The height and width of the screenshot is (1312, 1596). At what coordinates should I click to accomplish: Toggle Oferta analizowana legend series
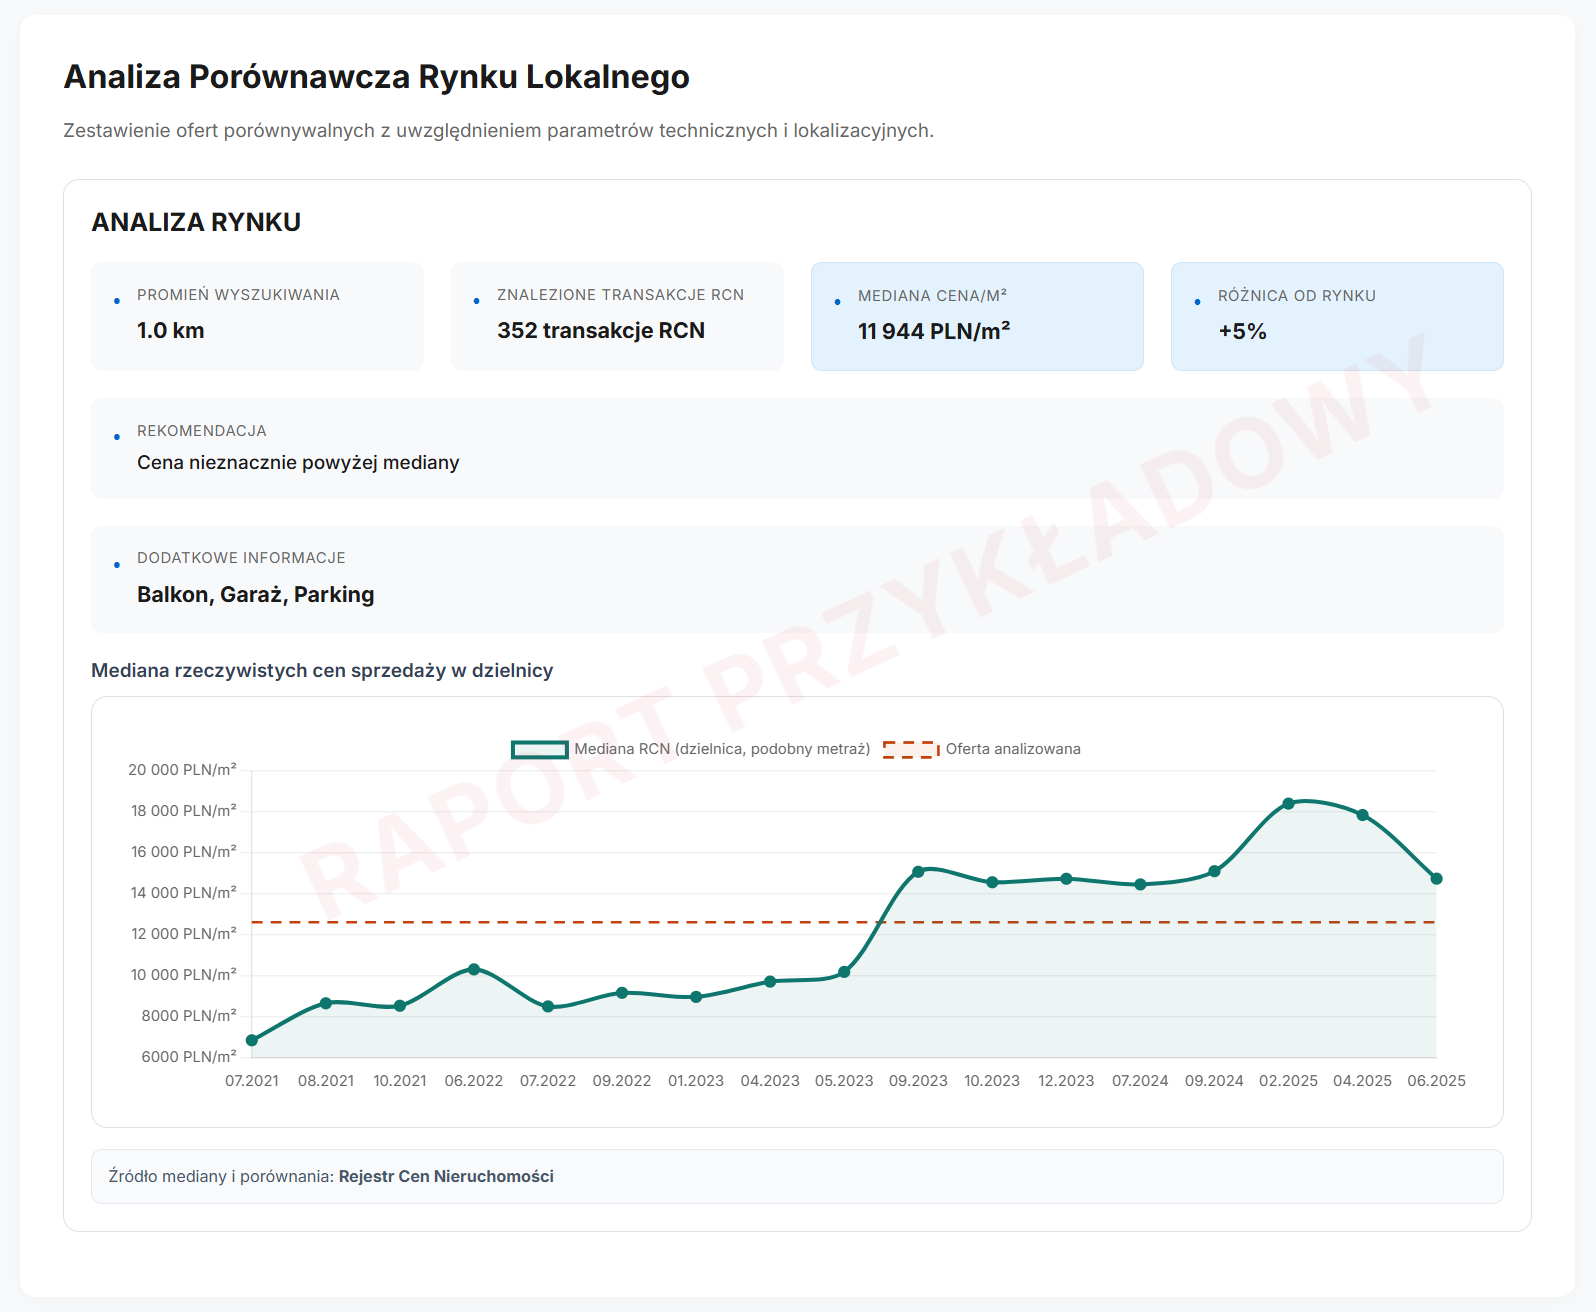click(x=981, y=749)
